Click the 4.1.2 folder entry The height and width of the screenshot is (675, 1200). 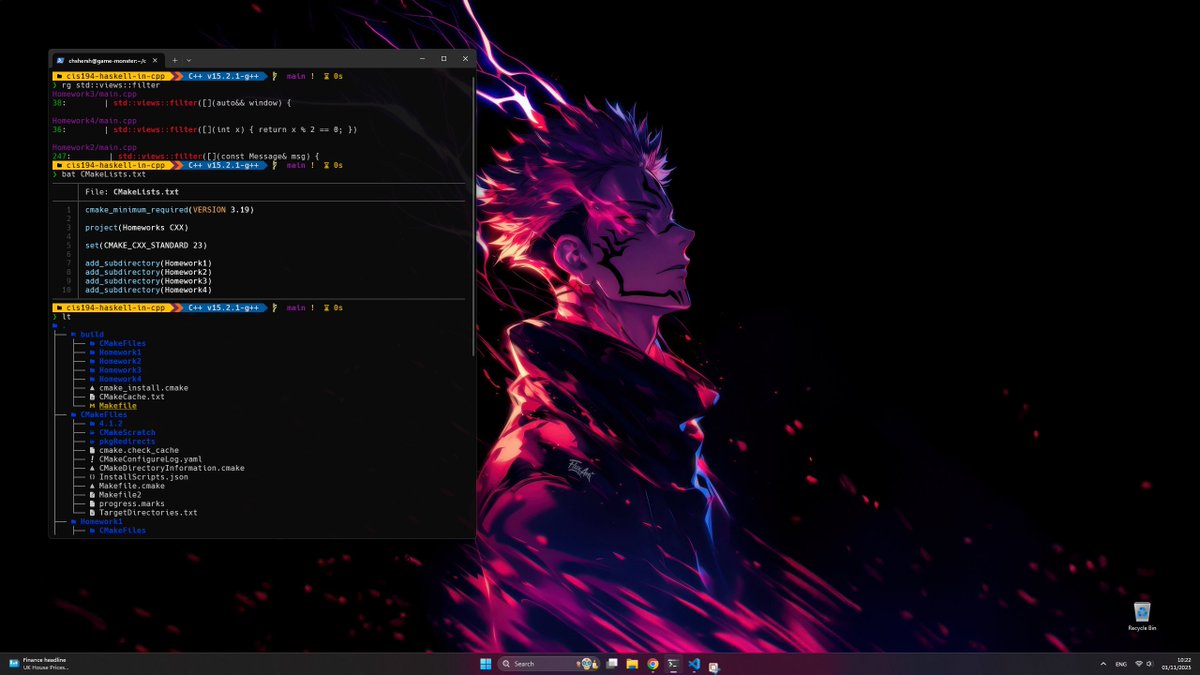click(x=113, y=423)
